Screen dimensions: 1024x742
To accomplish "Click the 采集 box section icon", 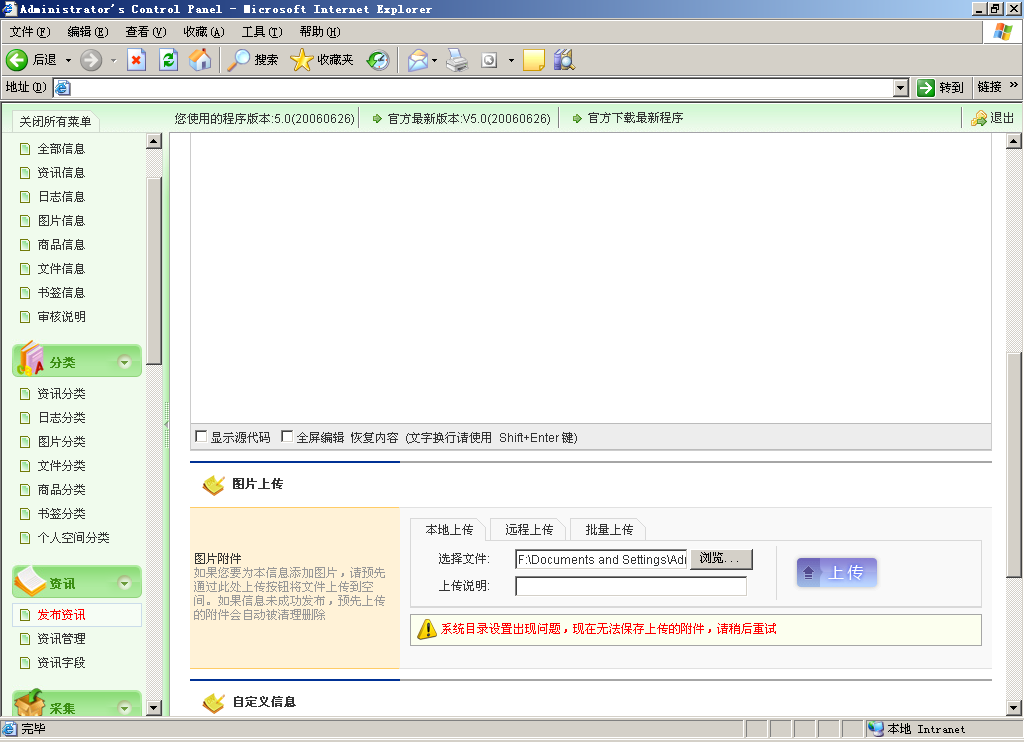I will click(29, 703).
